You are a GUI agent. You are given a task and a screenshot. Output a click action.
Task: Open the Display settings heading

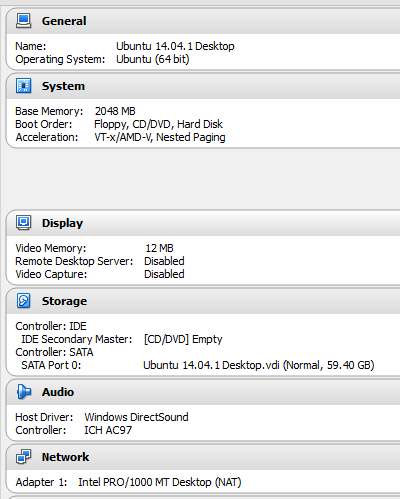point(62,223)
